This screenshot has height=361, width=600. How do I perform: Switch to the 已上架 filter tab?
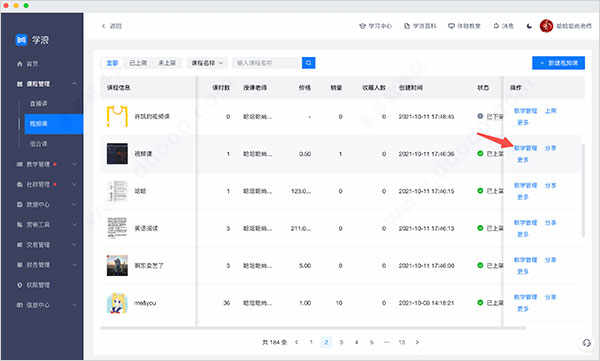click(138, 63)
